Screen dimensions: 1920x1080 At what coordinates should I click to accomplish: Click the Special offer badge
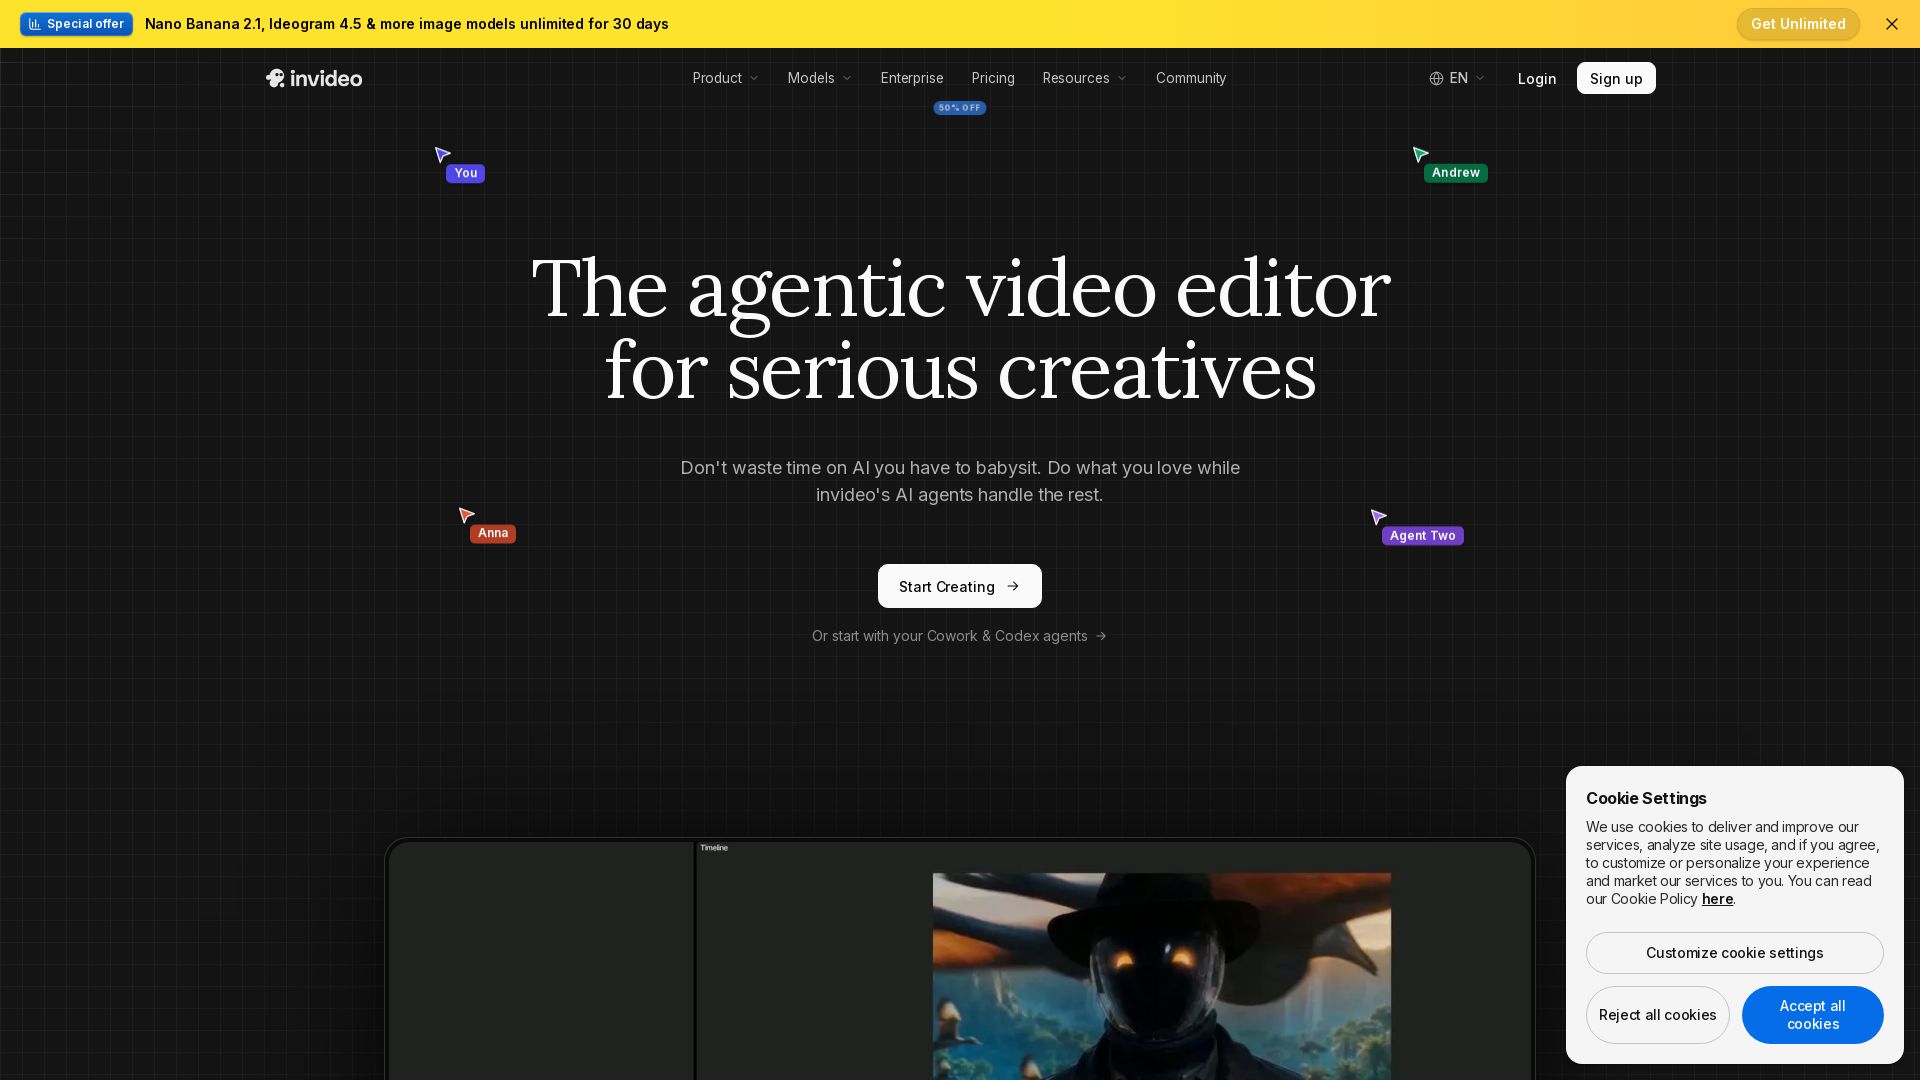[76, 24]
